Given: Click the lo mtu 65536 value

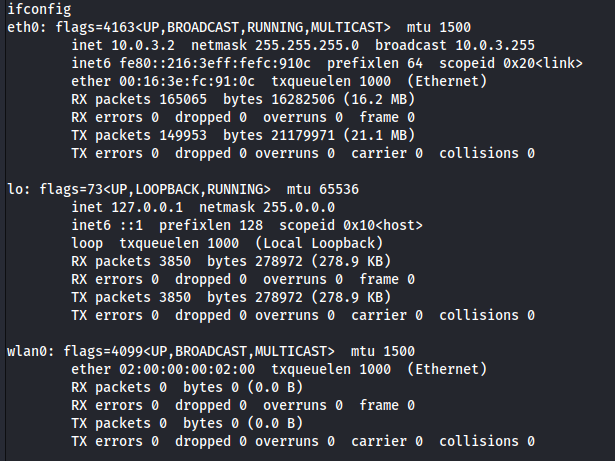Looking at the screenshot, I should (339, 190).
